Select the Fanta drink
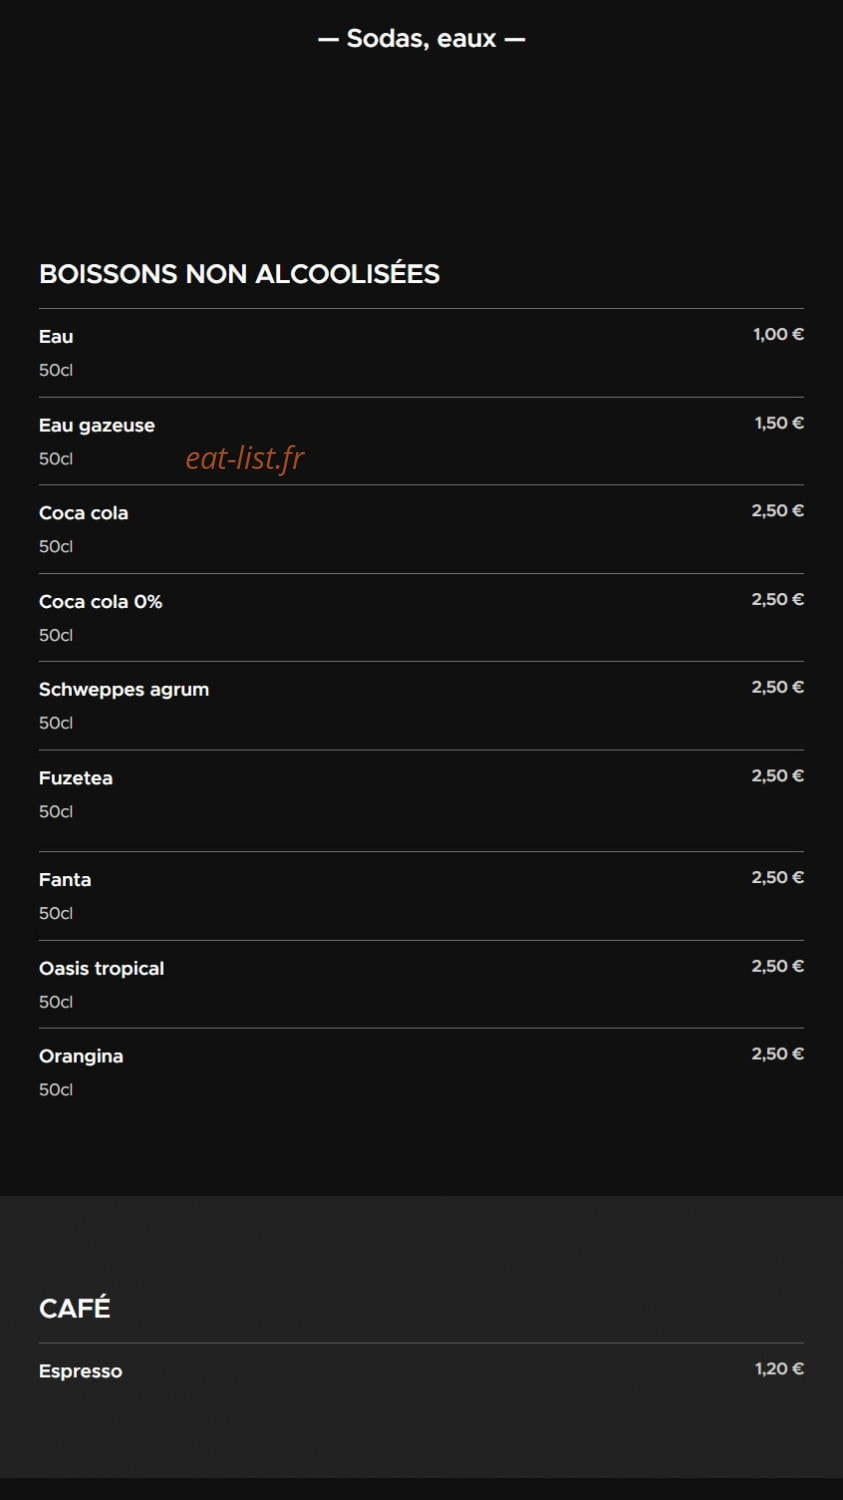Screen dimensions: 843x1500 click(421, 896)
